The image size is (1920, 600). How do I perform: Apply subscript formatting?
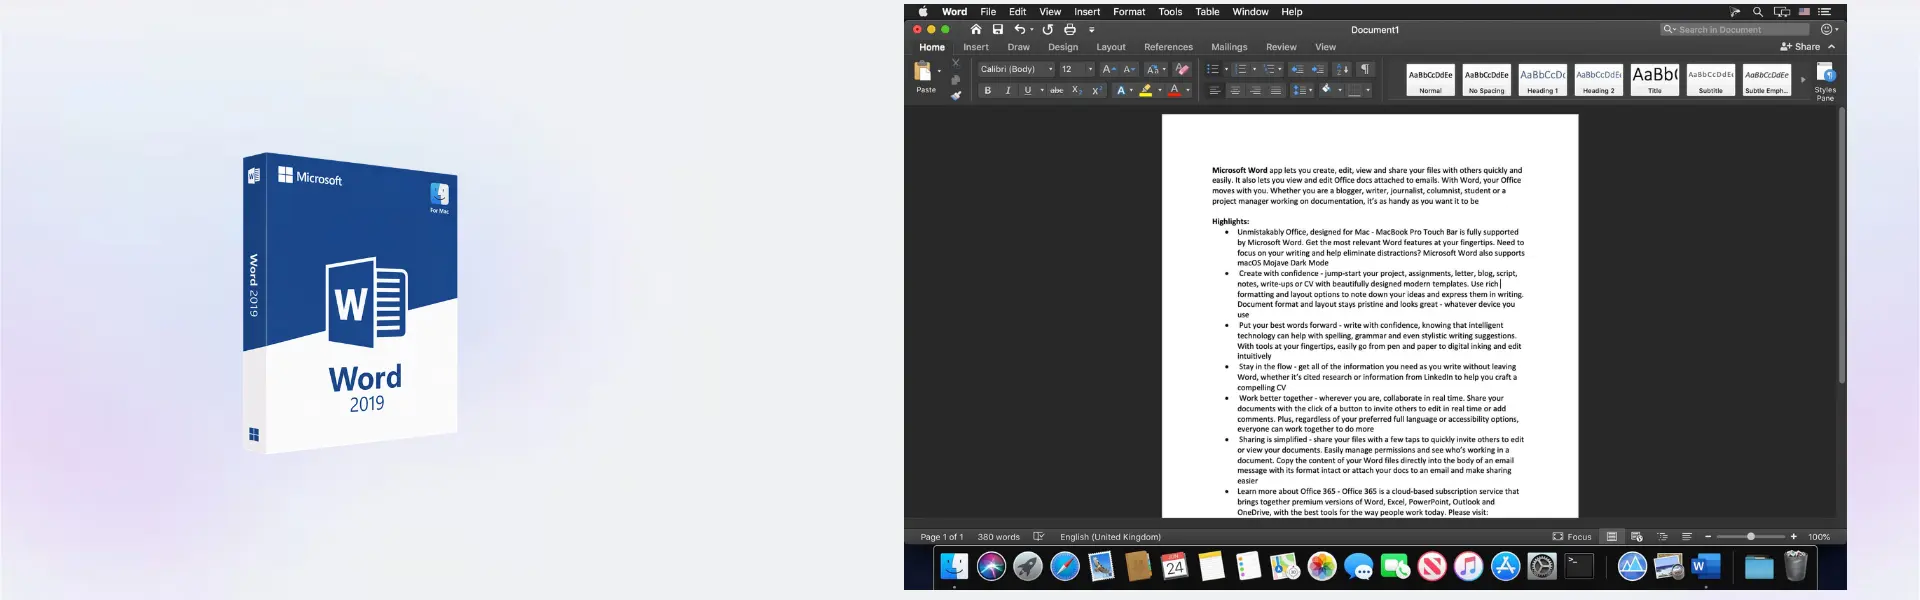click(1077, 90)
